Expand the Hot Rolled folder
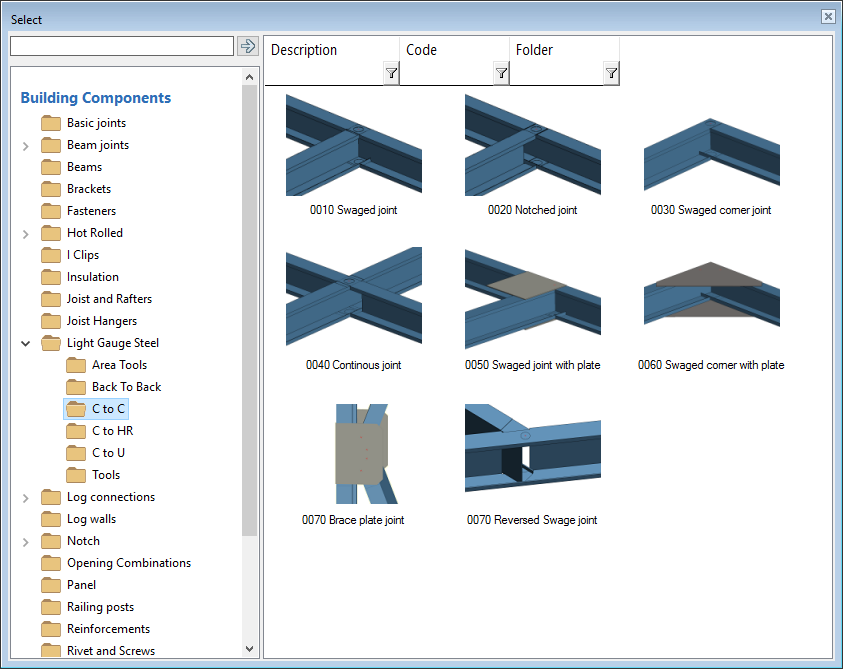Viewport: 843px width, 669px height. pyautogui.click(x=25, y=233)
